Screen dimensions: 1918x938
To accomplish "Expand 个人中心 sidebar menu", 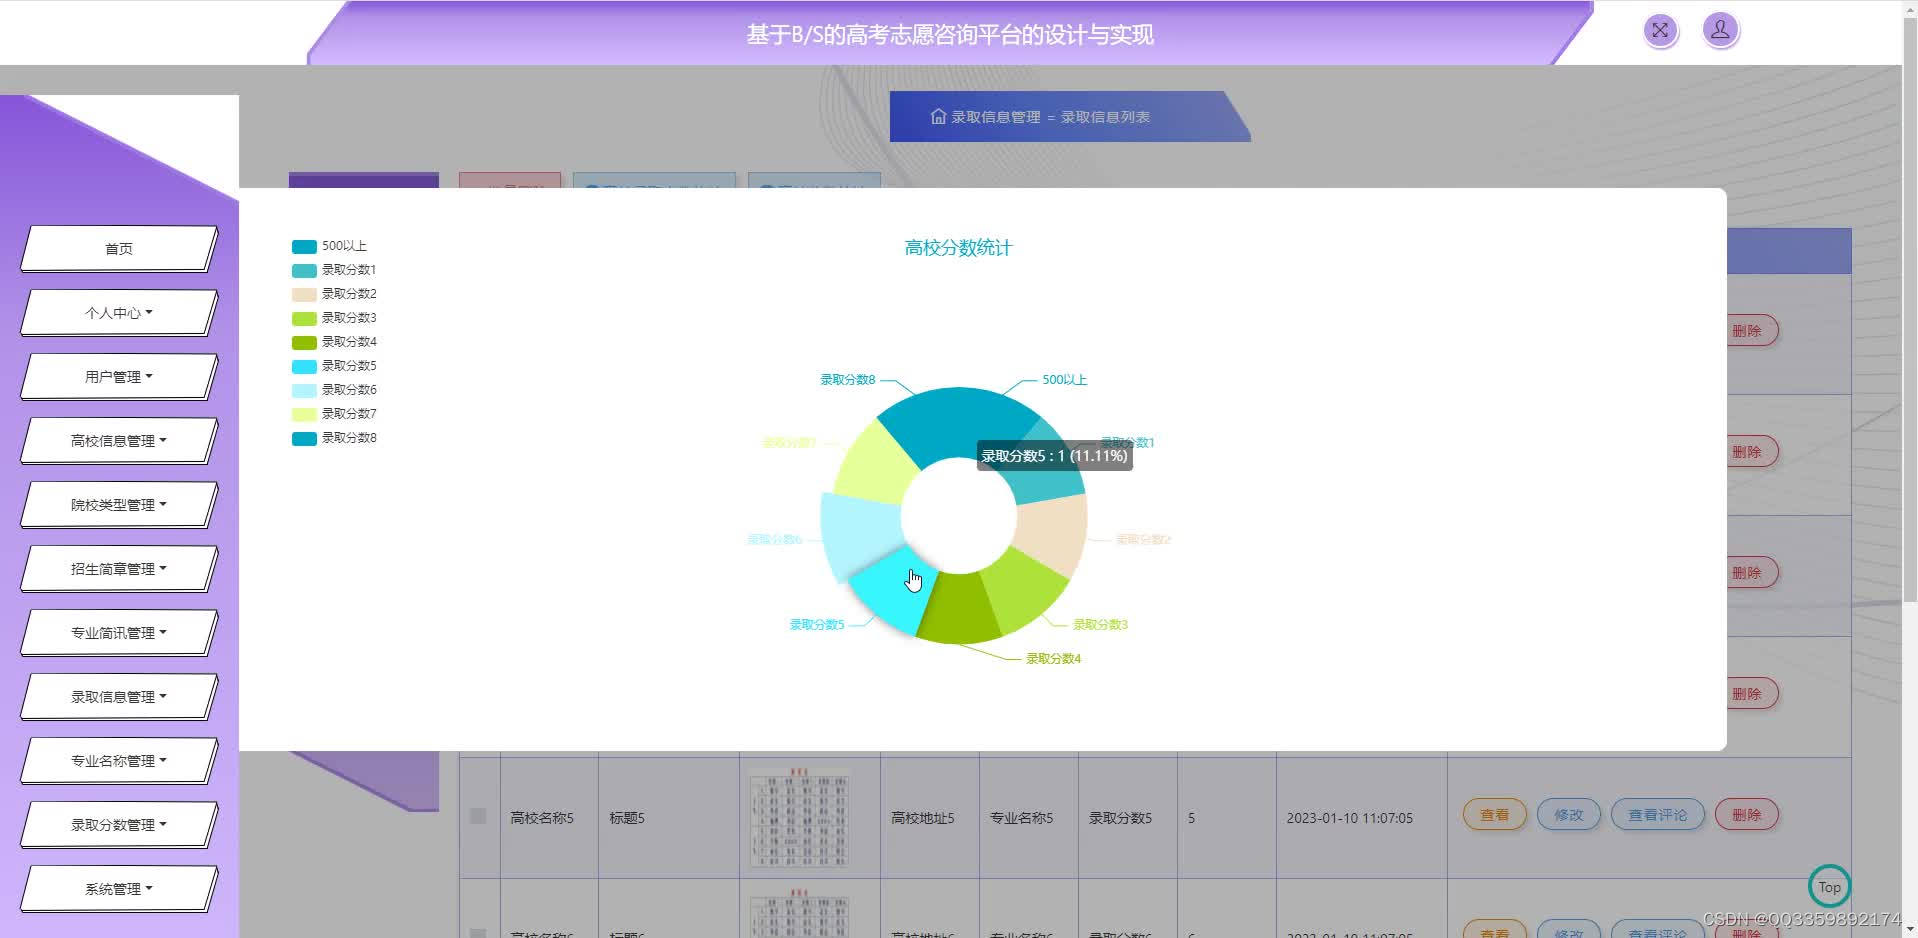I will 119,313.
